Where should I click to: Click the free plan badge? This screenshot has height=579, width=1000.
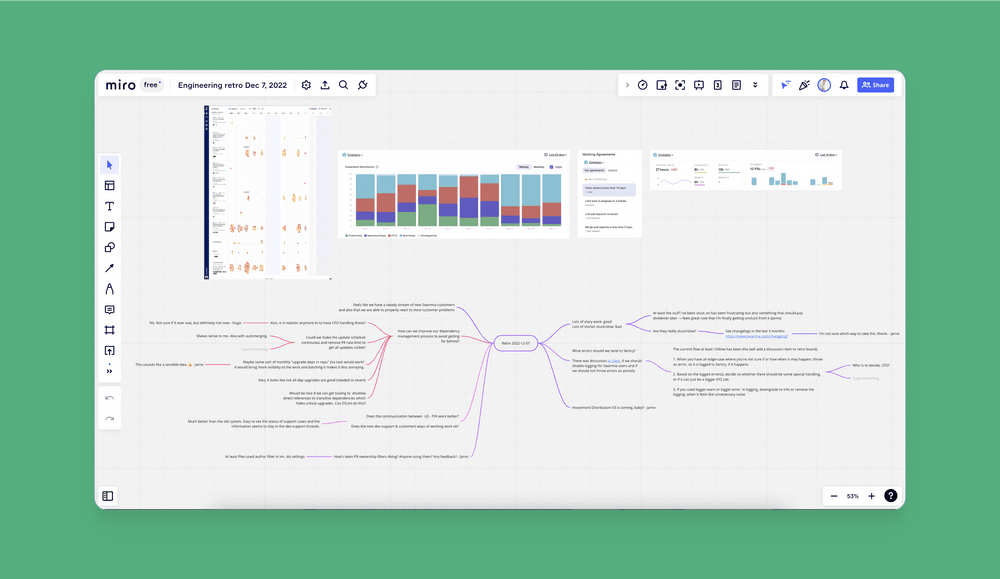152,85
